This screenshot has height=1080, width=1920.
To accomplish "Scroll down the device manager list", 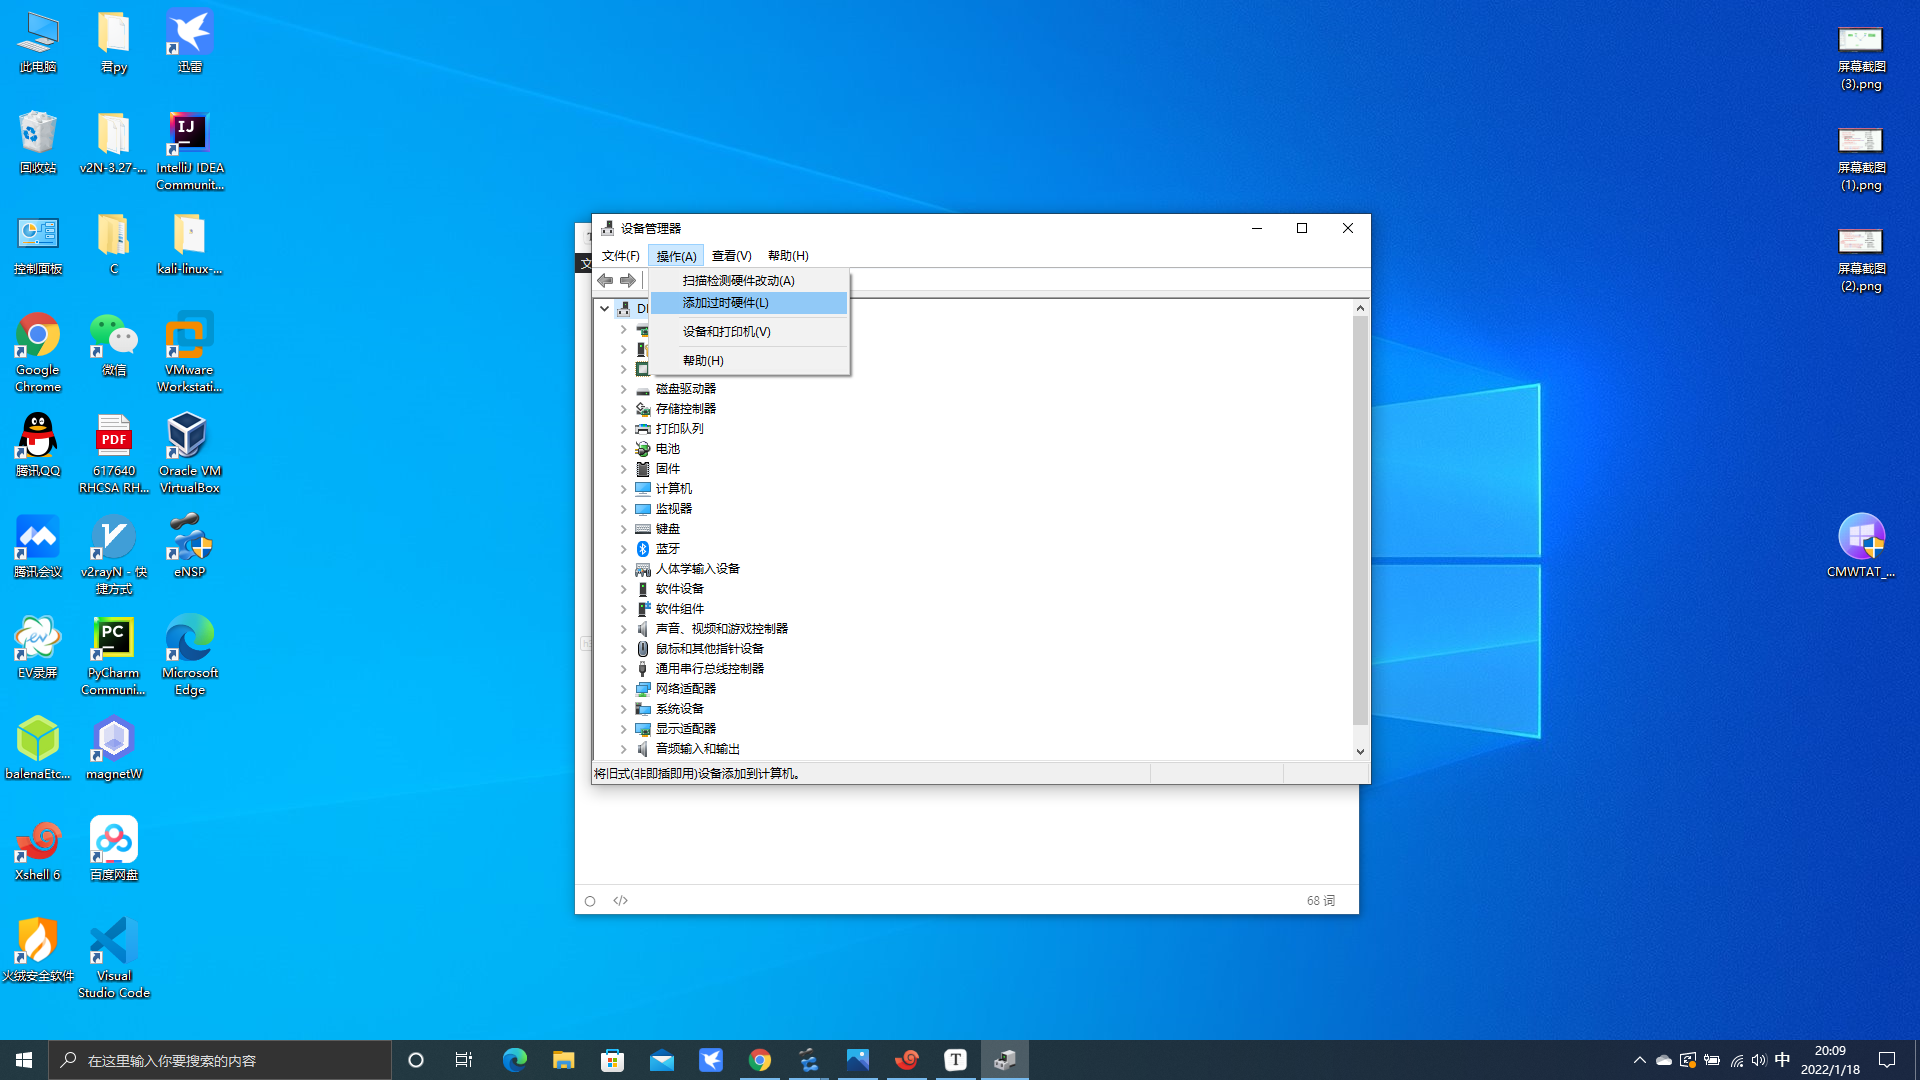I will click(1360, 752).
